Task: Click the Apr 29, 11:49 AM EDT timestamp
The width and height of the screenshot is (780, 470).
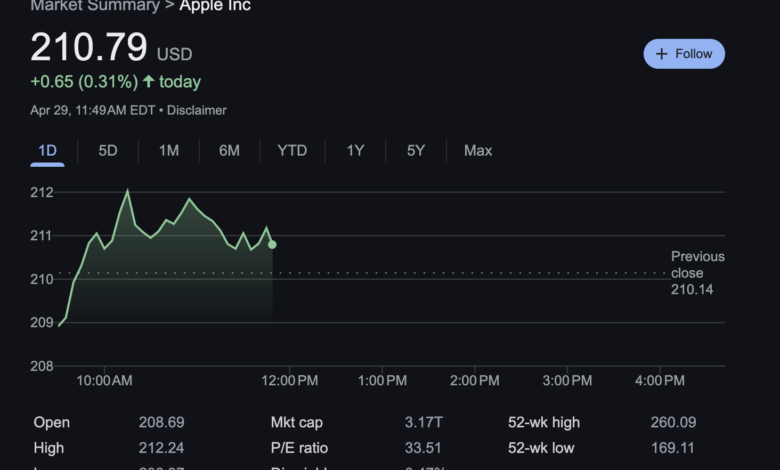Action: (x=93, y=110)
